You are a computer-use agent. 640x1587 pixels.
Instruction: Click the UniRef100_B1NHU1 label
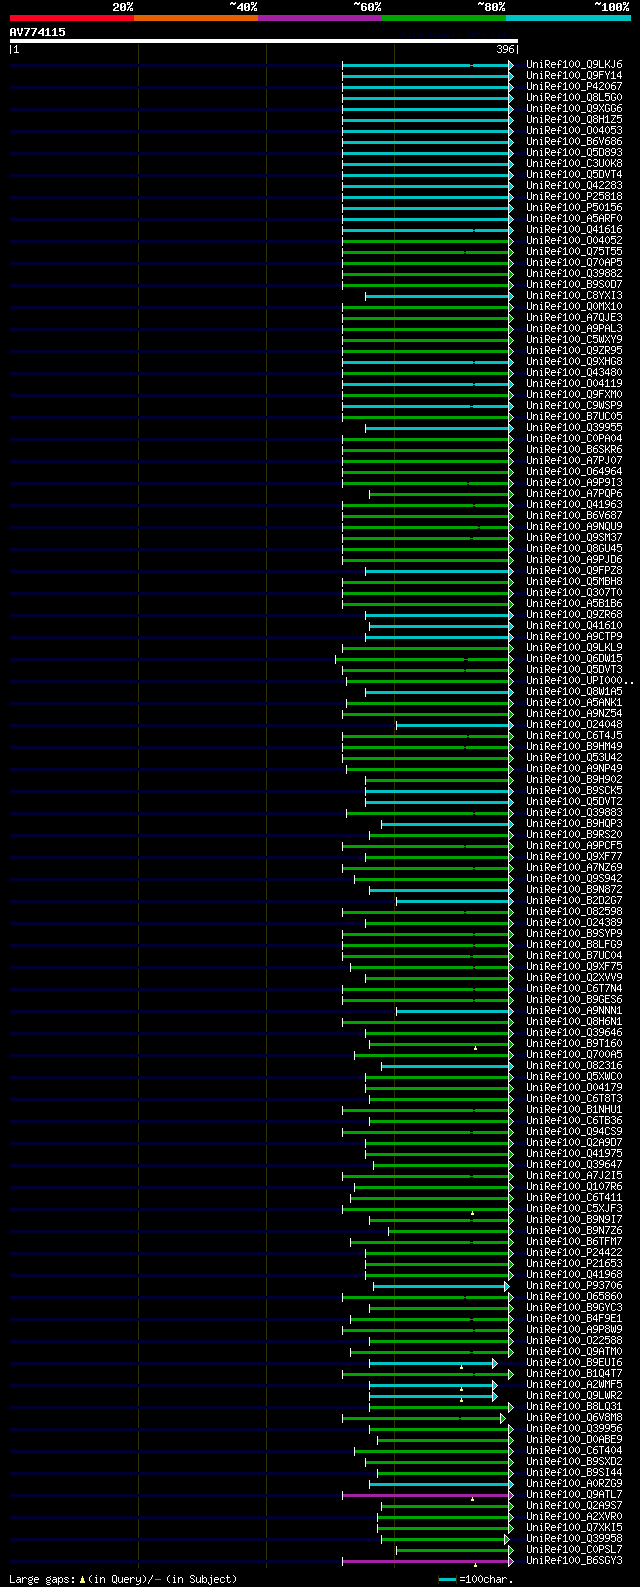tap(574, 1109)
